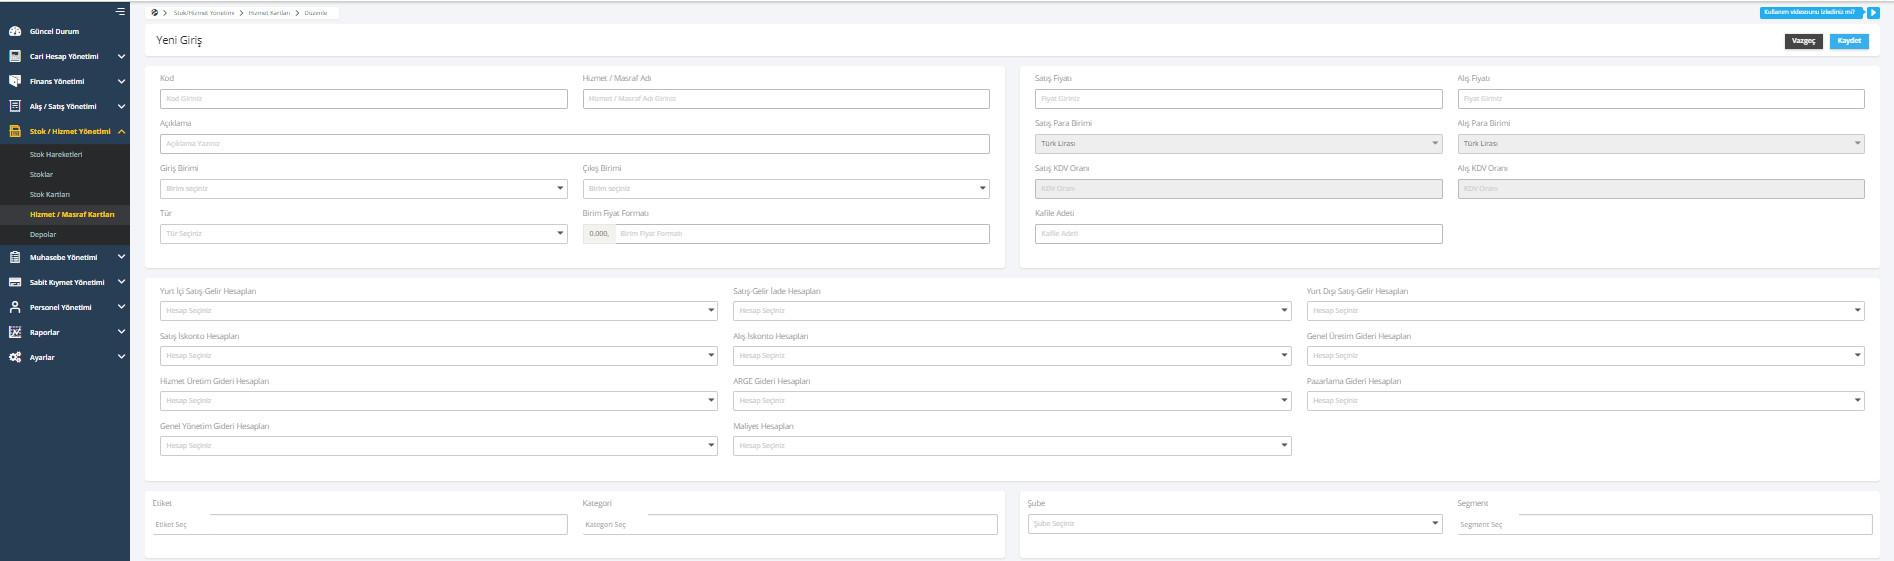Click the Finans Yönetimi icon
The width and height of the screenshot is (1894, 561).
point(15,81)
